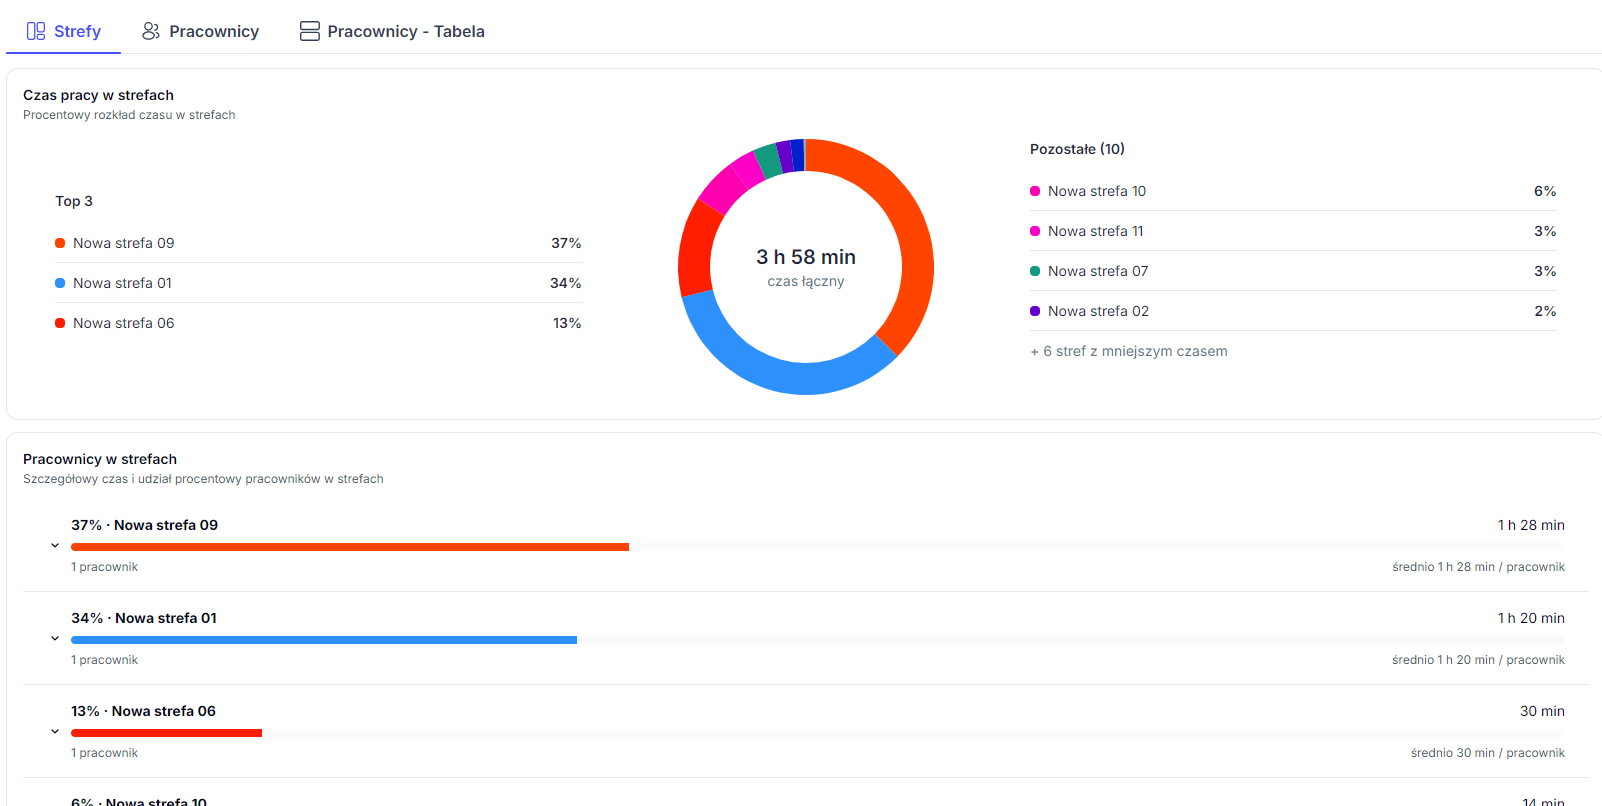
Task: Select Nowa strefa 11 in Pozostałe list
Action: [x=1293, y=231]
